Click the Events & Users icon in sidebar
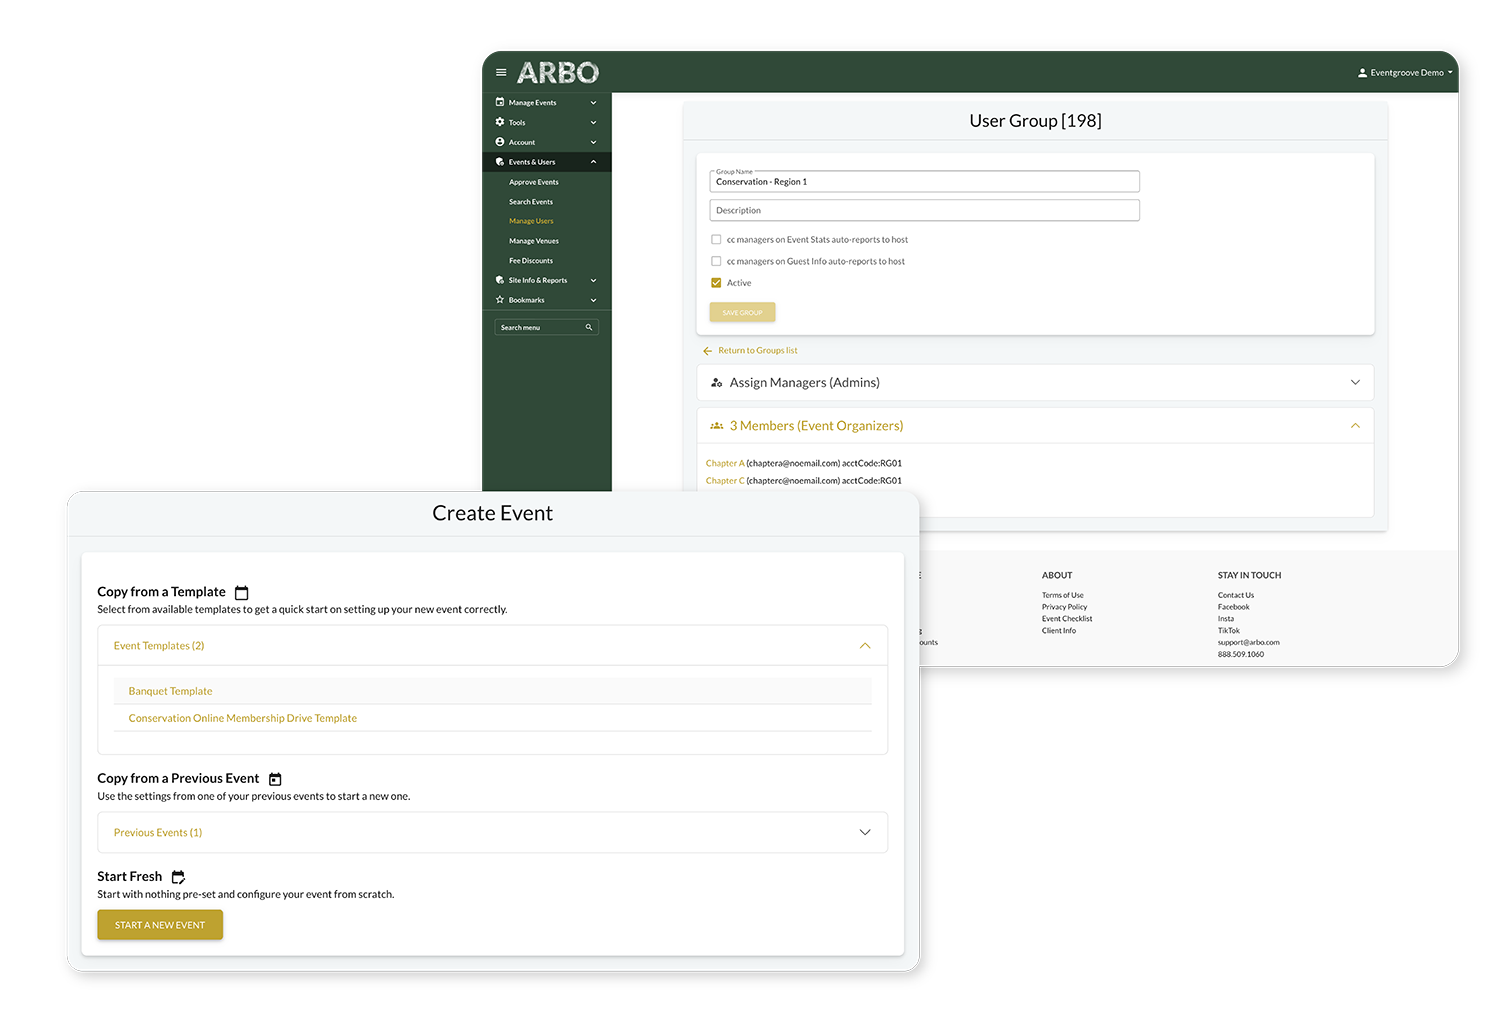This screenshot has height=1022, width=1500. pos(500,162)
